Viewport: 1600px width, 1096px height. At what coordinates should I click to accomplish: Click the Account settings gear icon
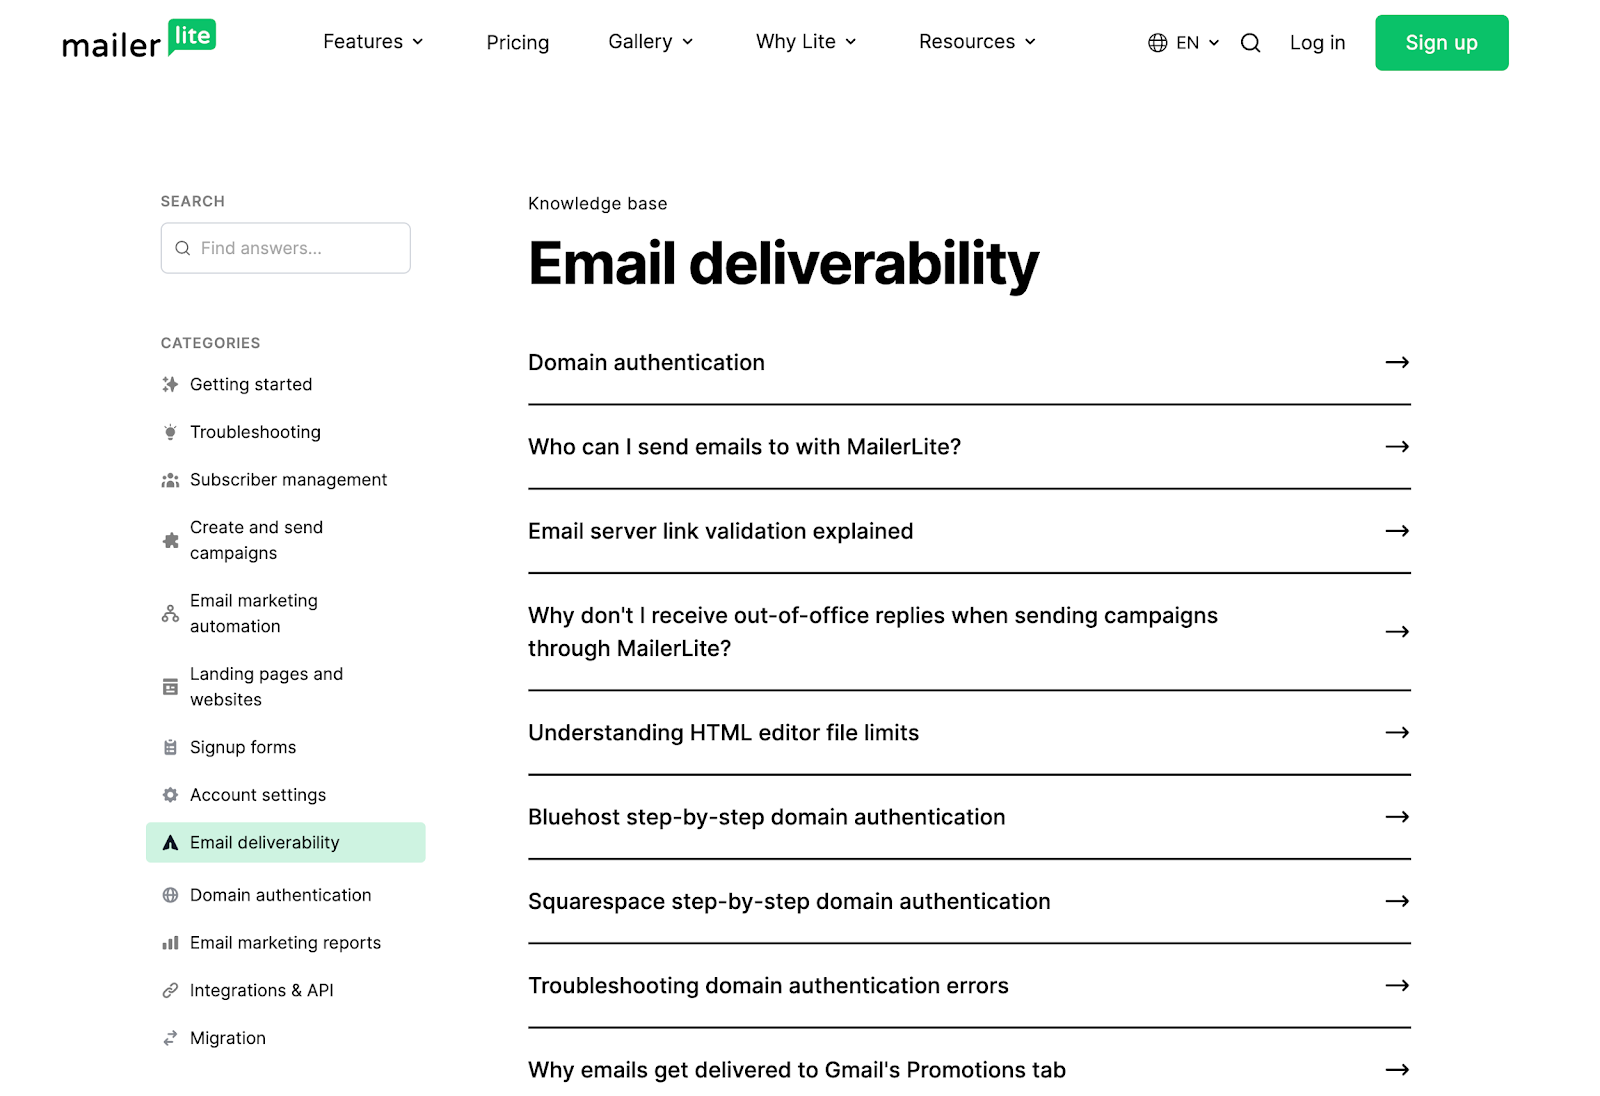coord(170,795)
